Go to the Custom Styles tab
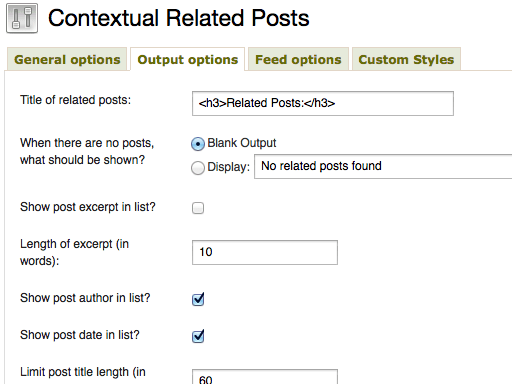Screen dimensions: 512x384 click(406, 59)
